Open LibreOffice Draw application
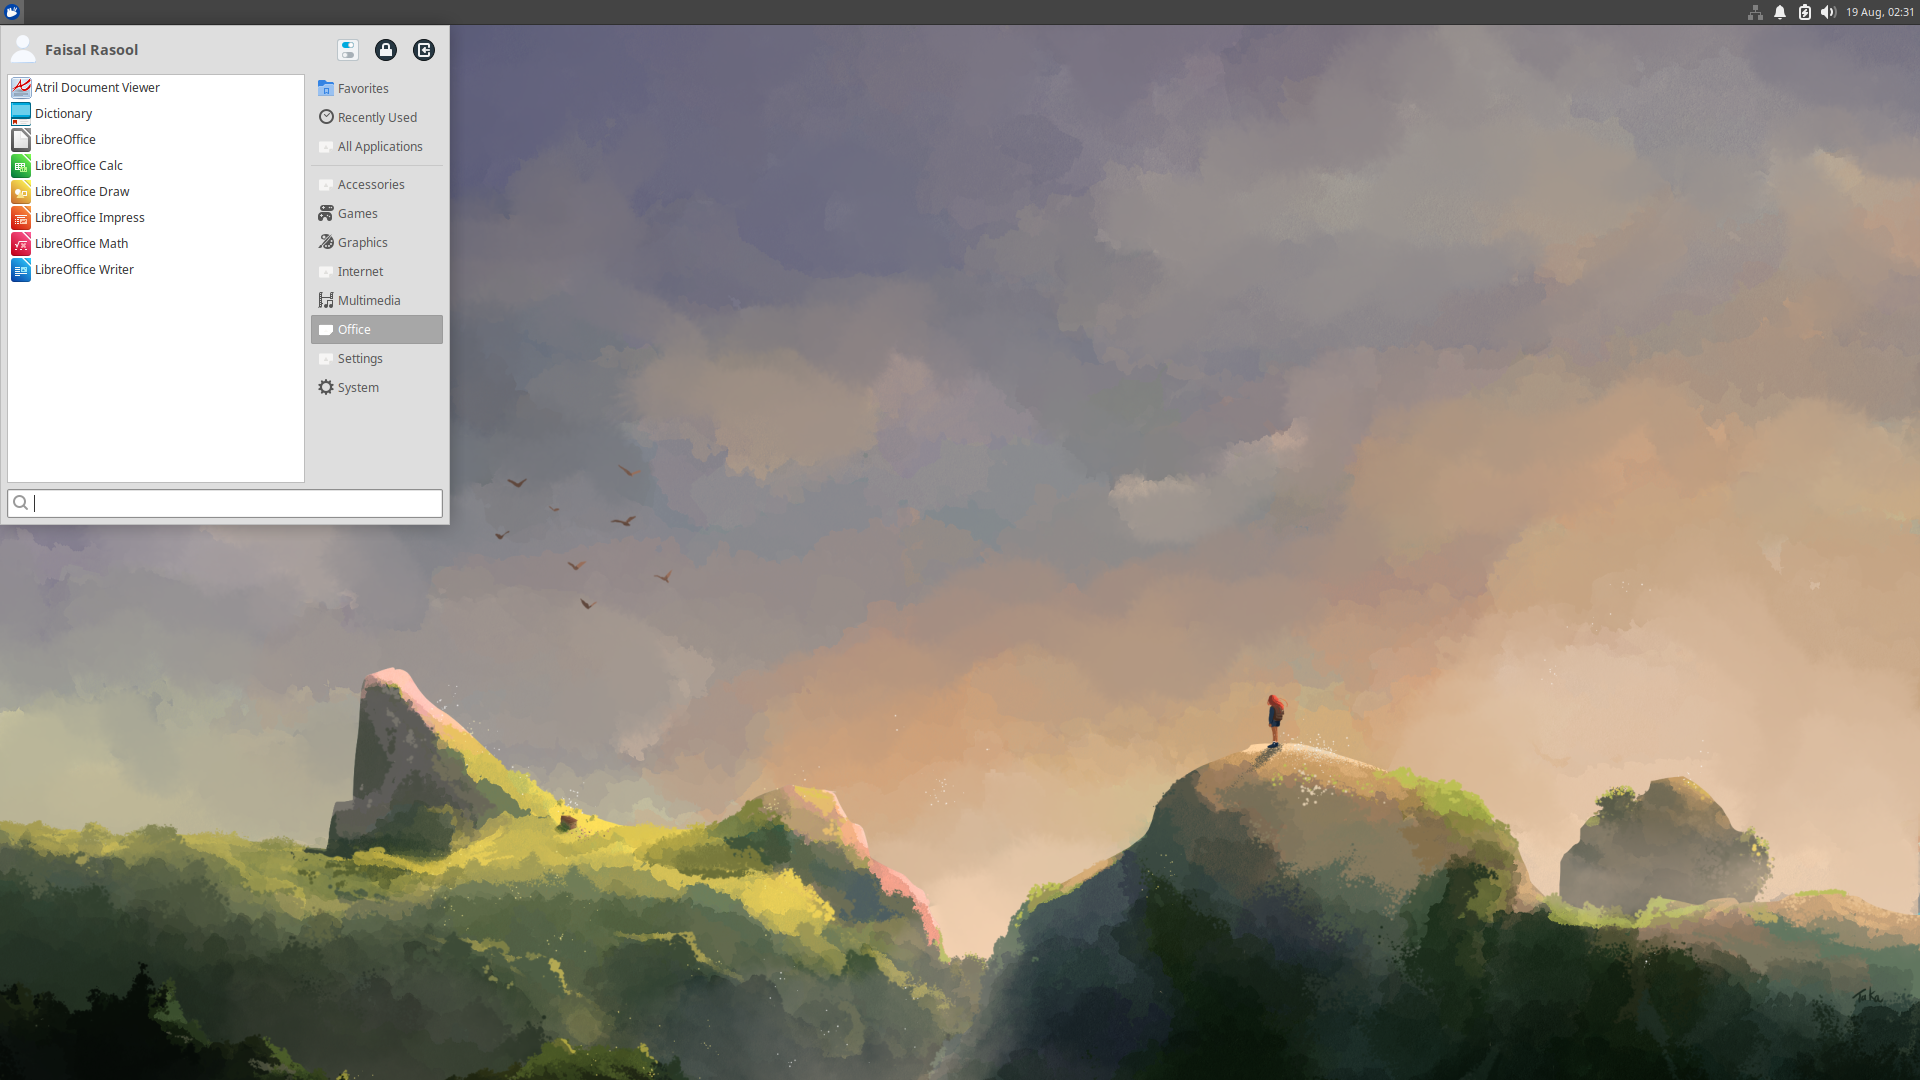 click(x=82, y=190)
